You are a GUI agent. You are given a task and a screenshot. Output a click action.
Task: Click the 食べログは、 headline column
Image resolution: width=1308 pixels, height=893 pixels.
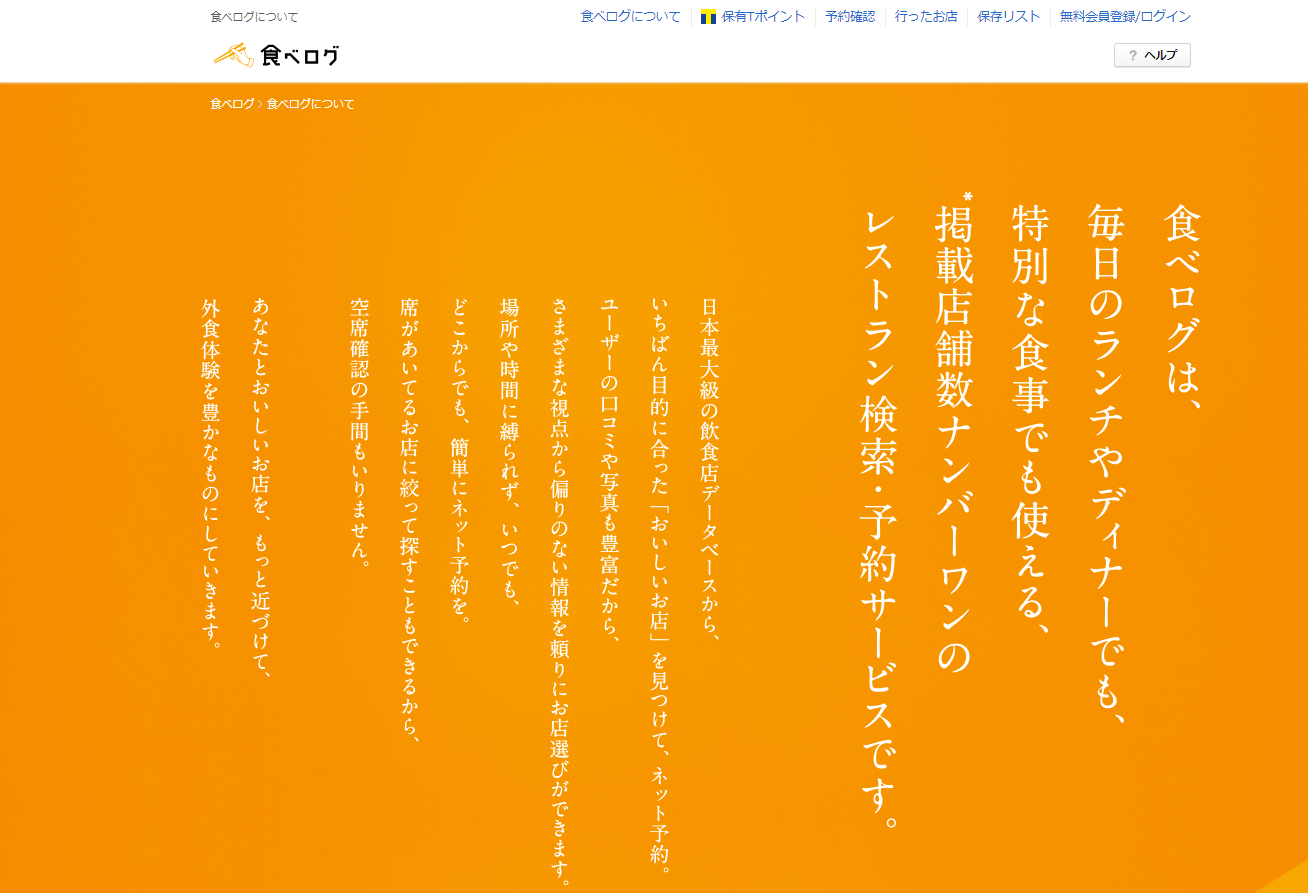point(1185,307)
